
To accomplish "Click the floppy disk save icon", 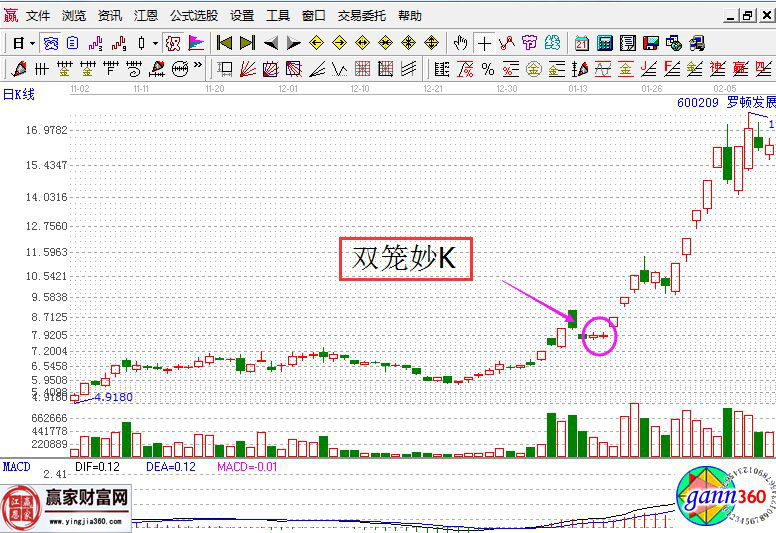I will click(x=651, y=43).
